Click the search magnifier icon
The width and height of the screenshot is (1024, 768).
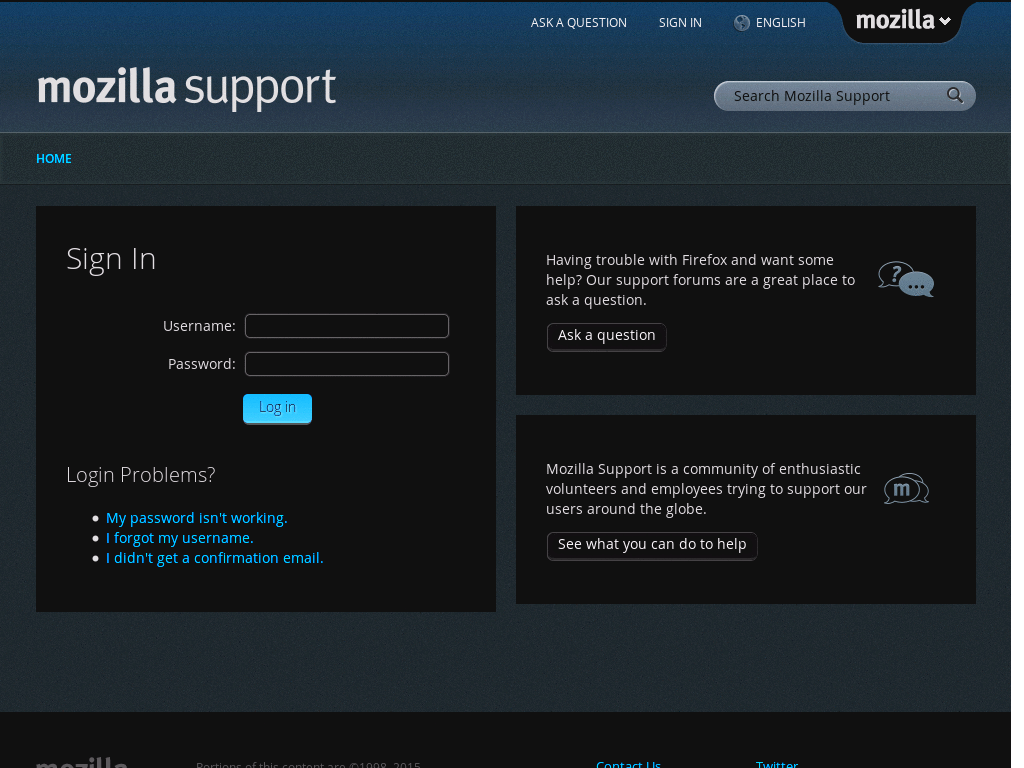point(955,95)
